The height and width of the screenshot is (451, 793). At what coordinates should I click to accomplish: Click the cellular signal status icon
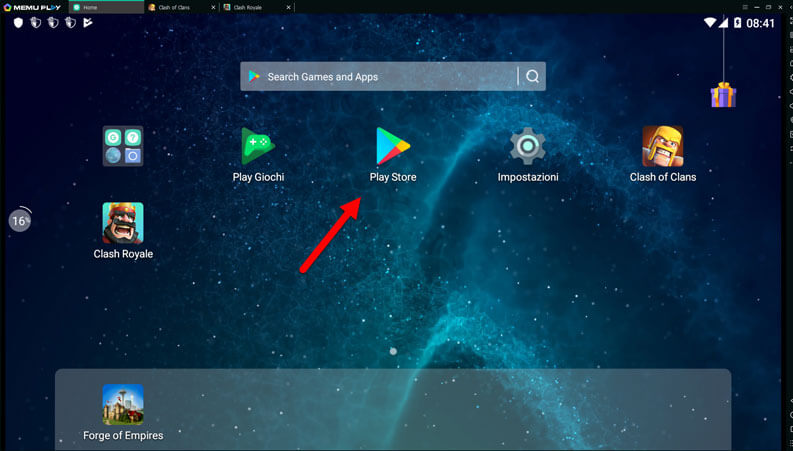tap(723, 23)
